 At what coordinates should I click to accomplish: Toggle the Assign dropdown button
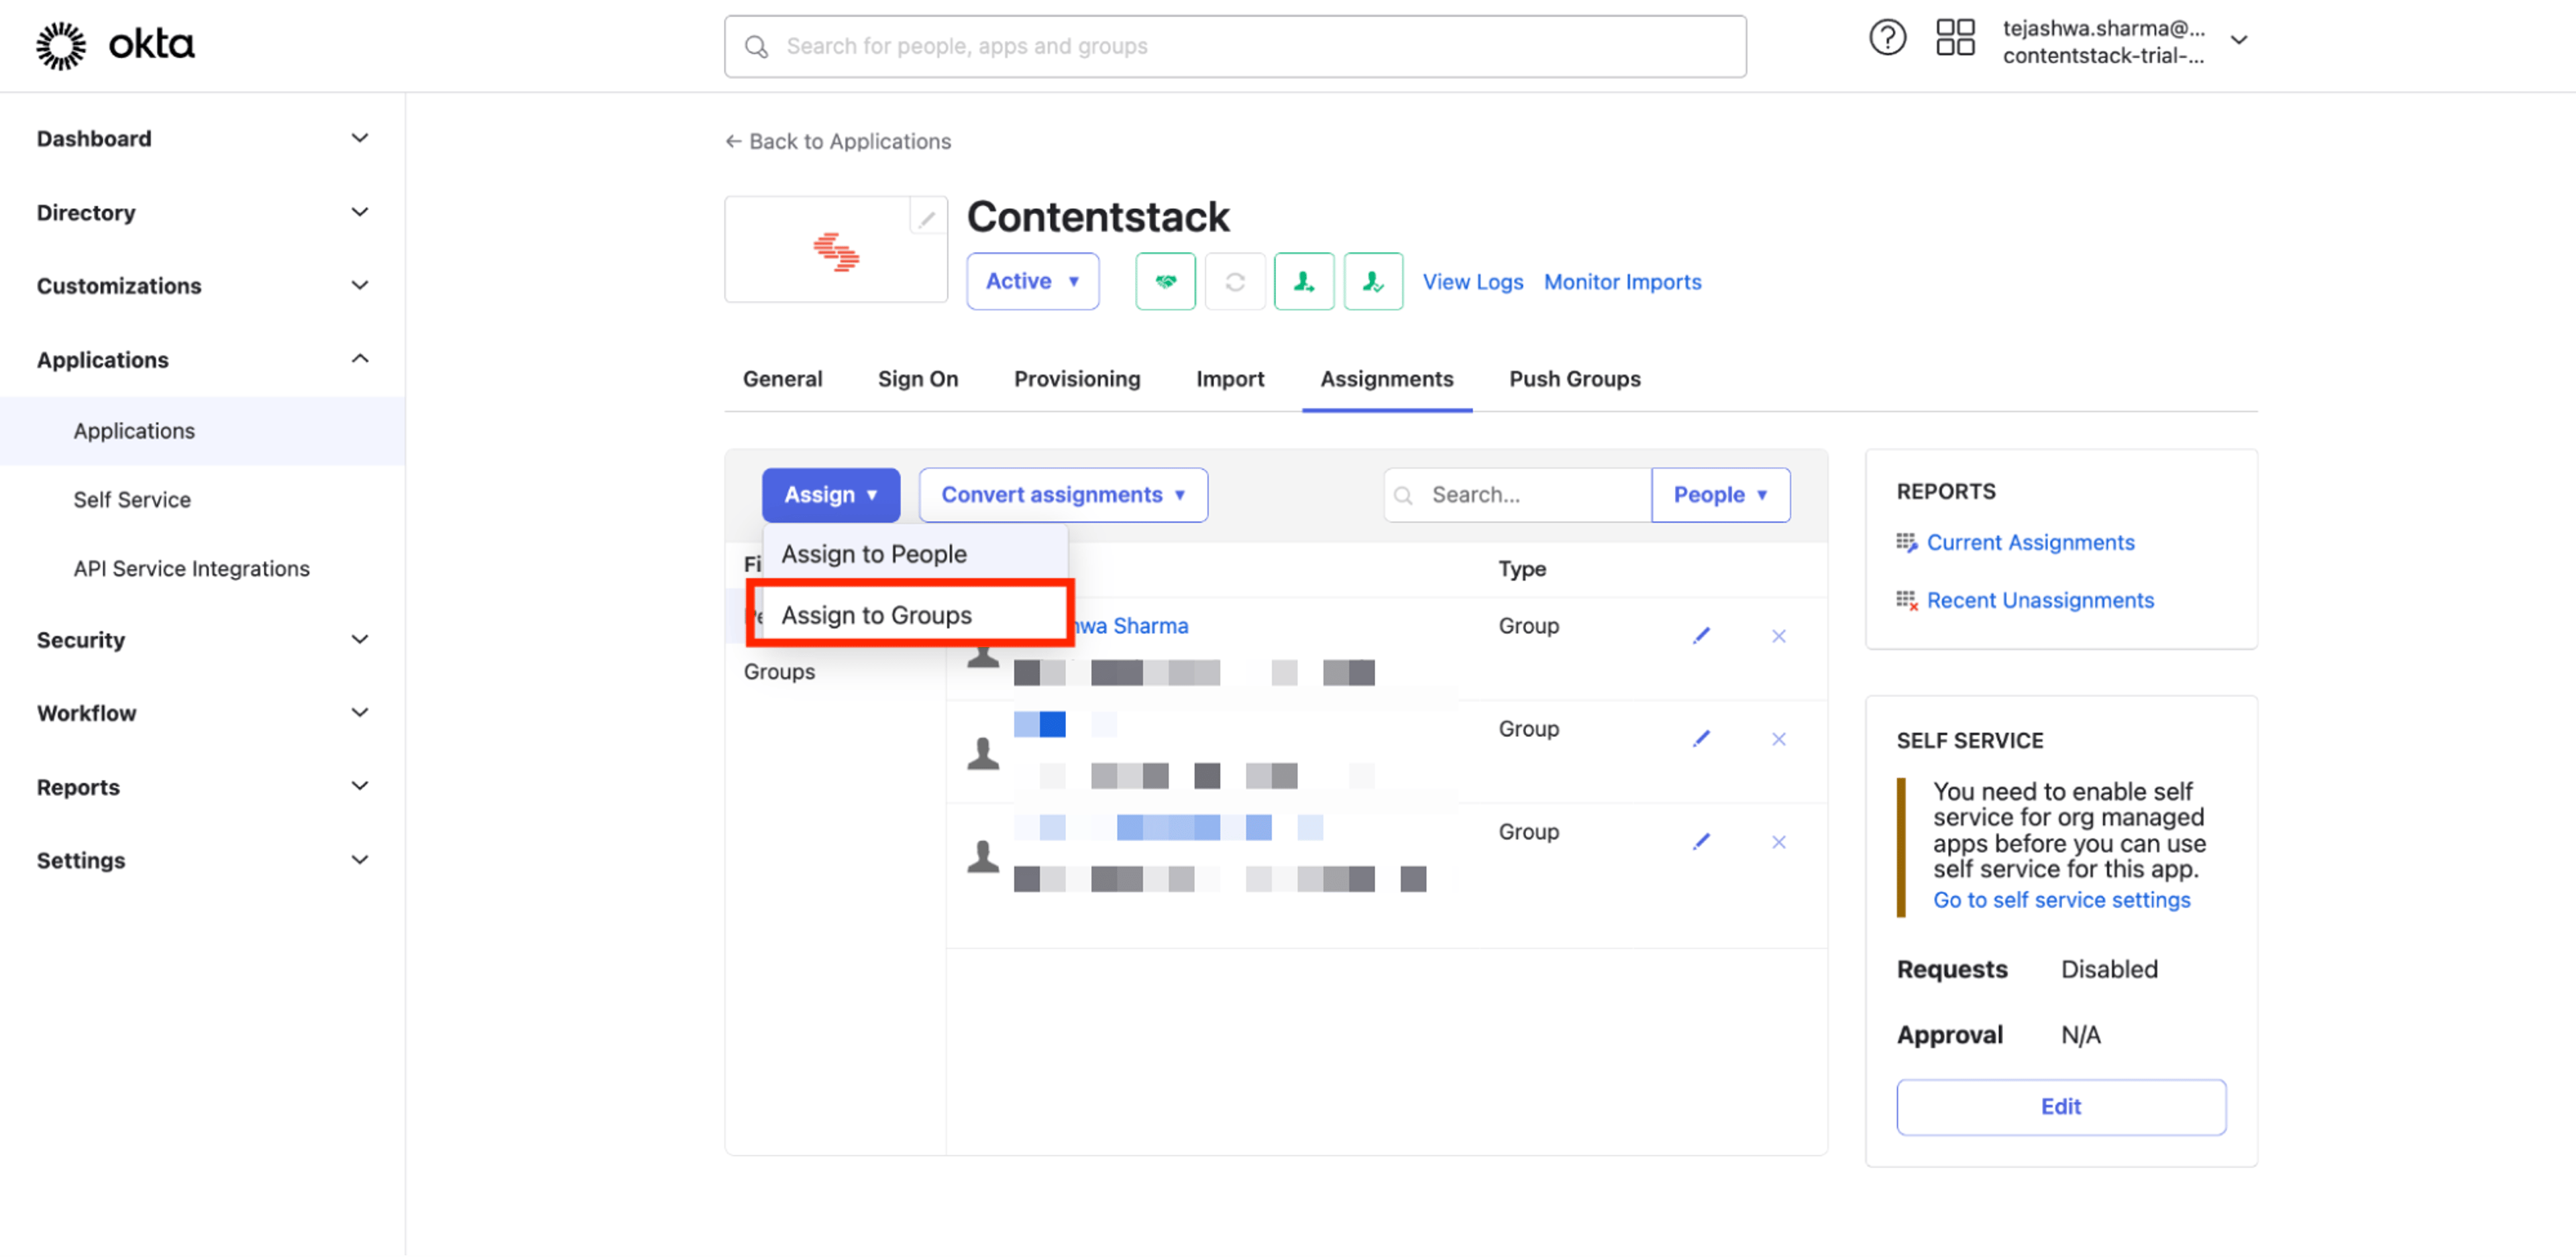[830, 496]
